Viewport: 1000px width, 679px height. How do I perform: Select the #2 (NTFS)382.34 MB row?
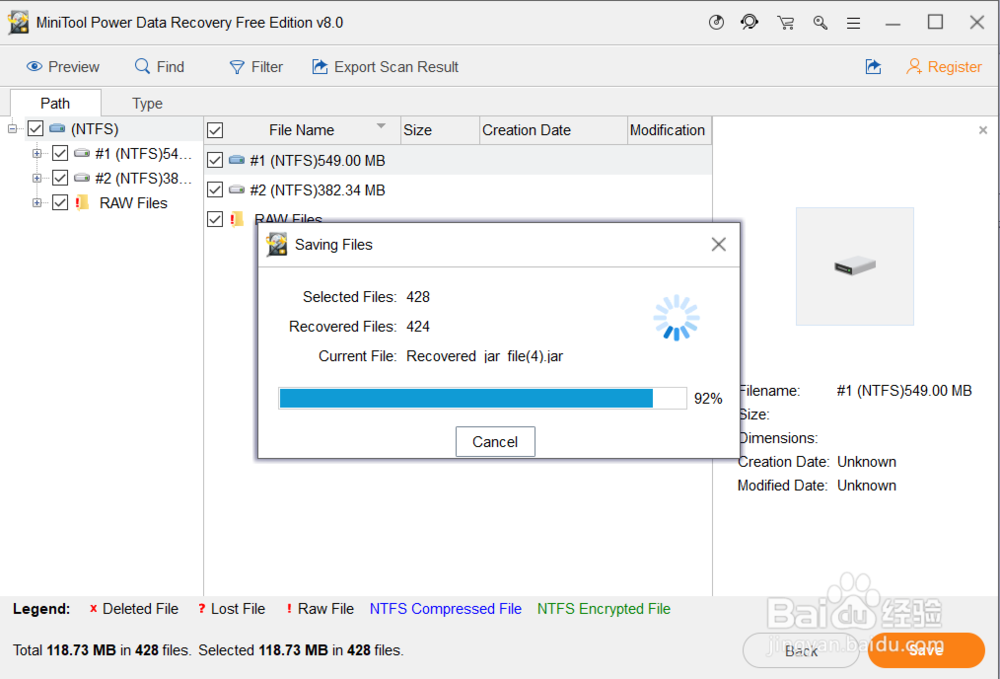click(x=458, y=190)
